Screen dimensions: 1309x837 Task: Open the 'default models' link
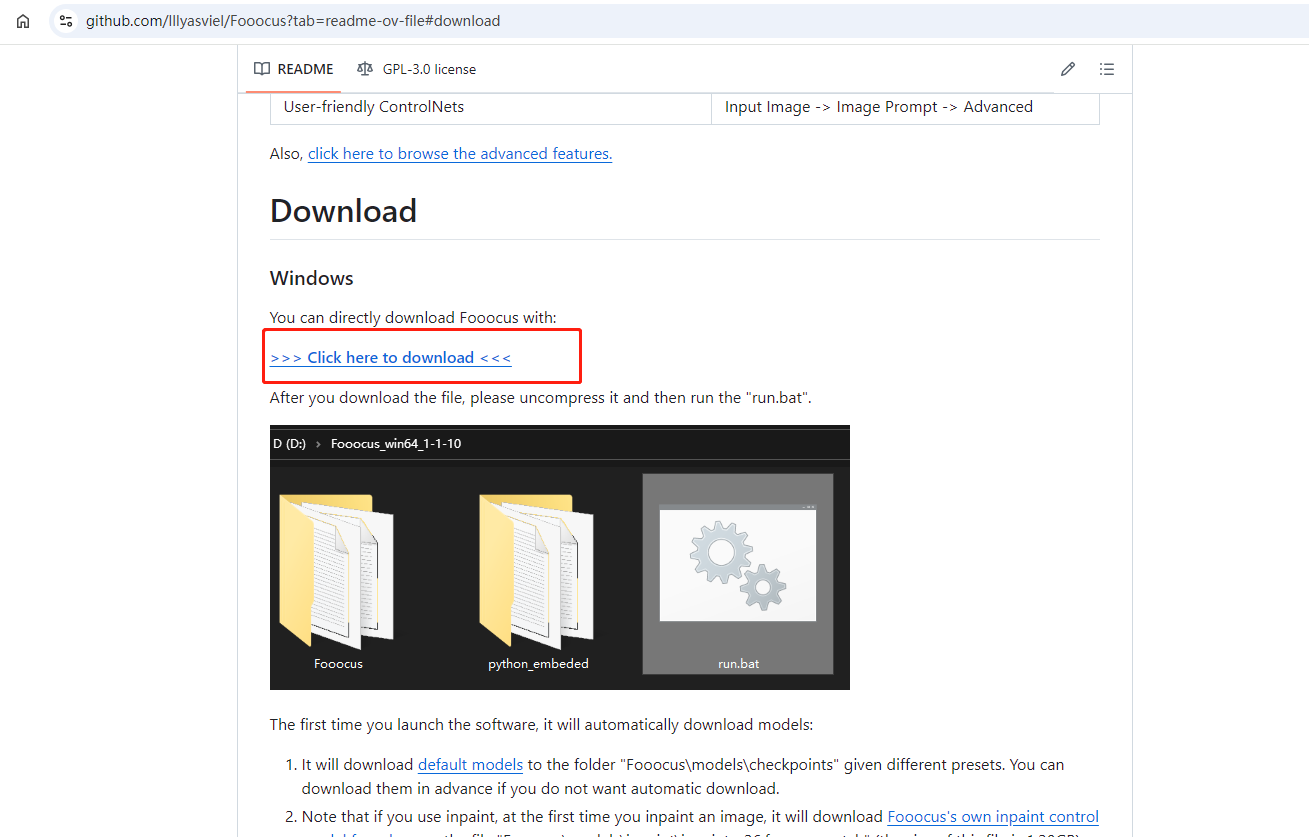(470, 765)
